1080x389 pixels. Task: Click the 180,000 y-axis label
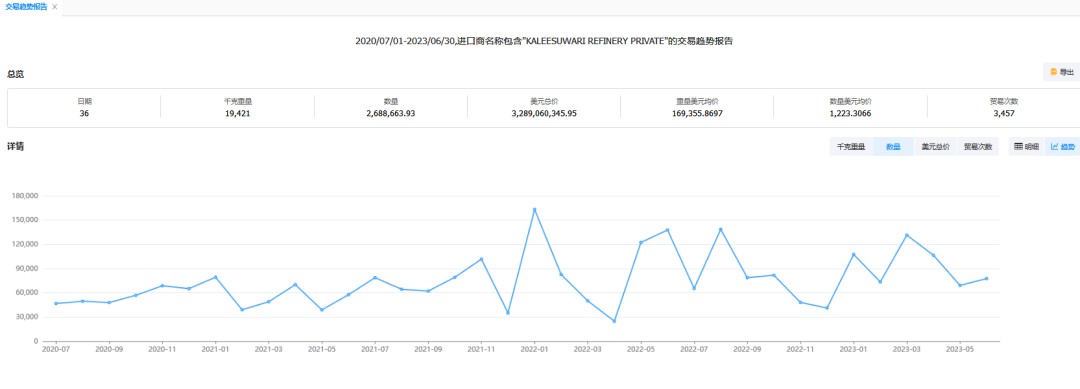(25, 196)
